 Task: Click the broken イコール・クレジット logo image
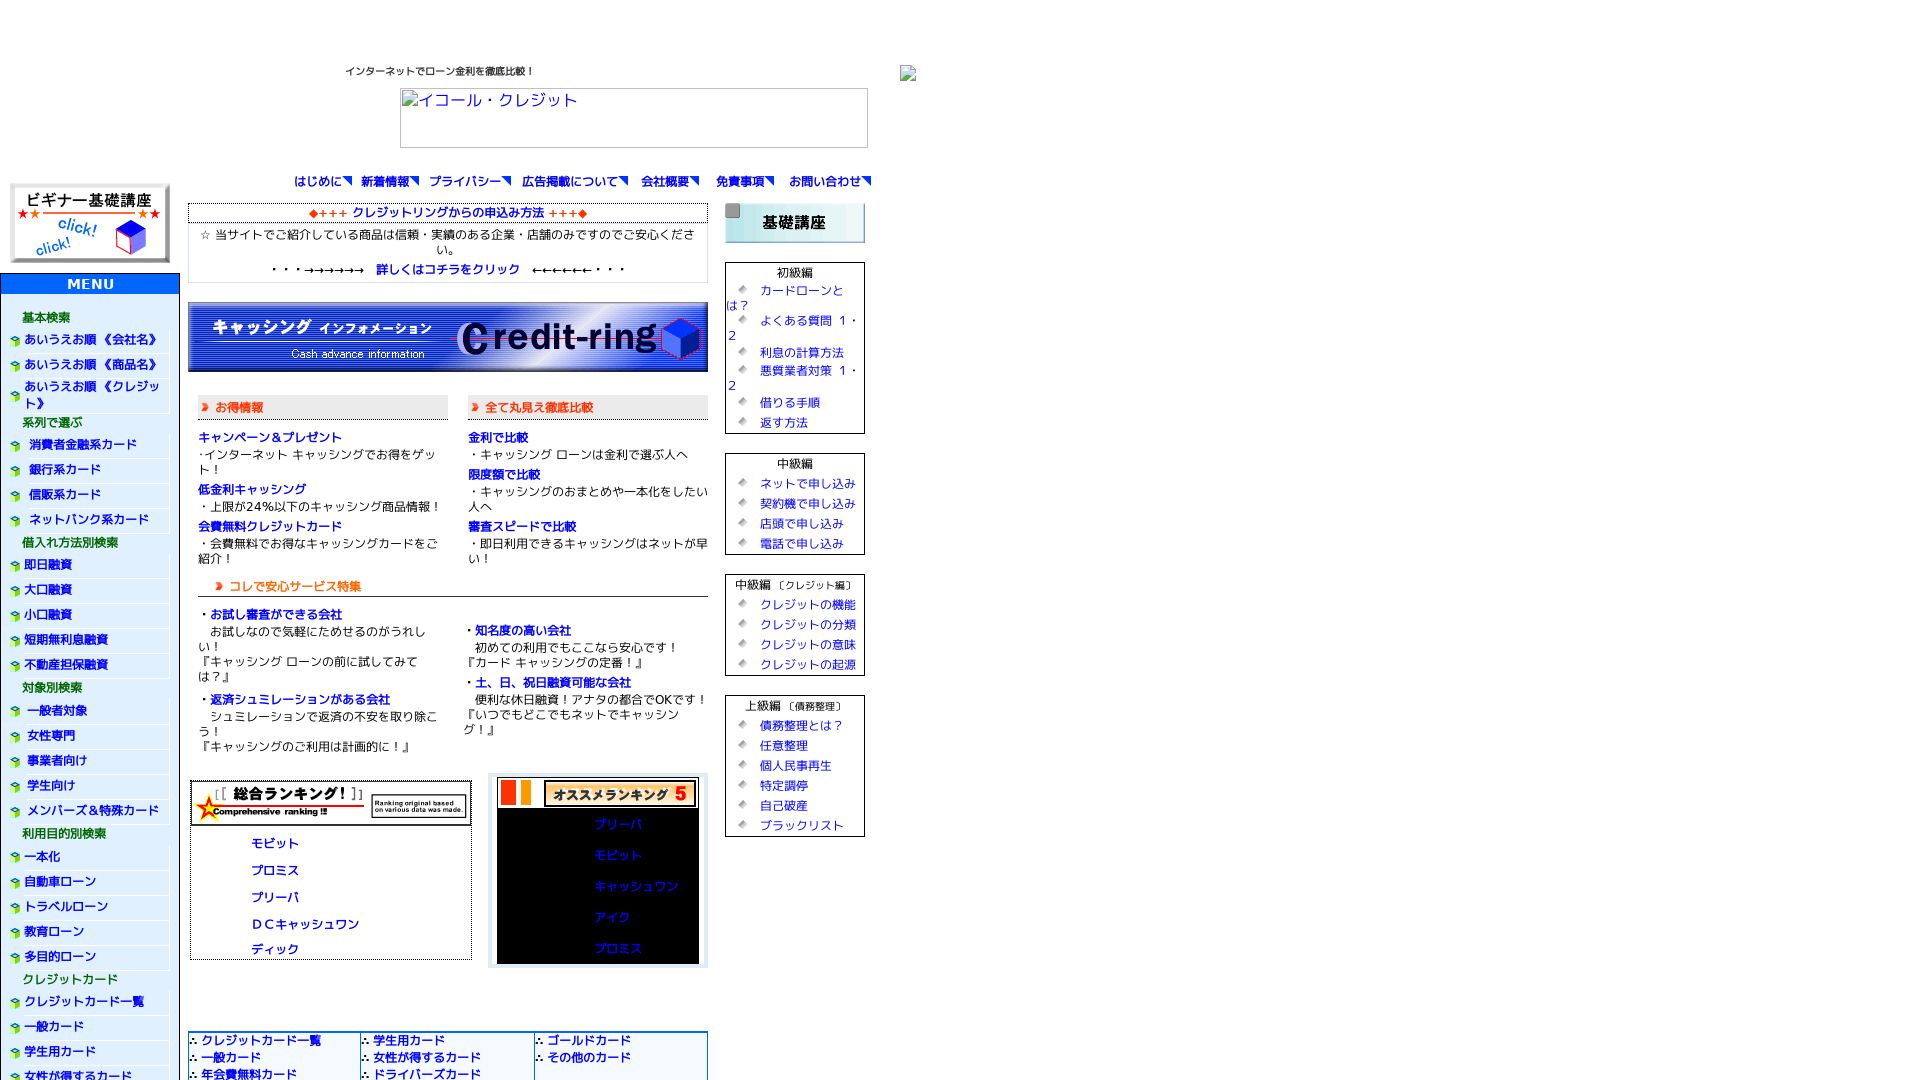tap(633, 118)
